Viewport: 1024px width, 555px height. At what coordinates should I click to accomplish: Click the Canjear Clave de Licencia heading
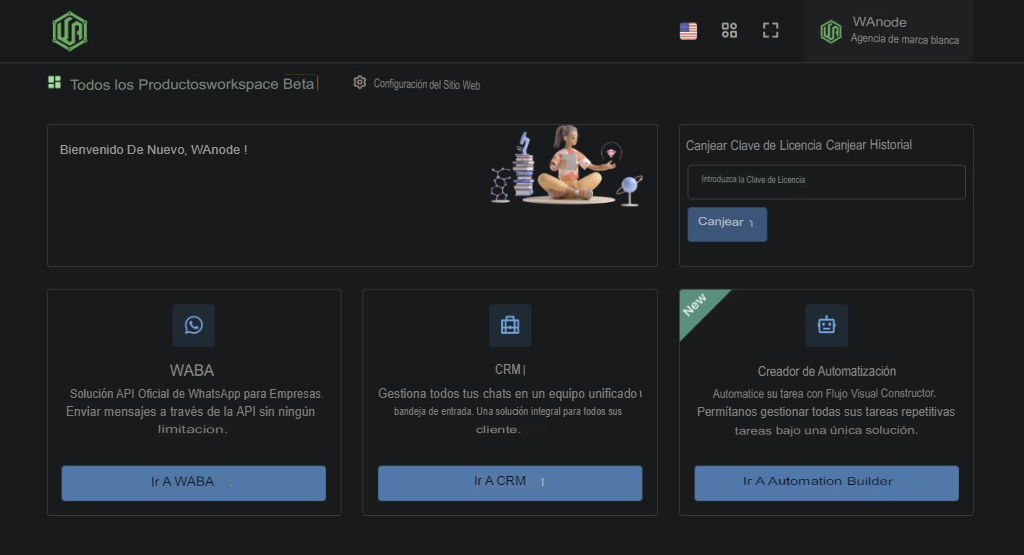tap(754, 145)
